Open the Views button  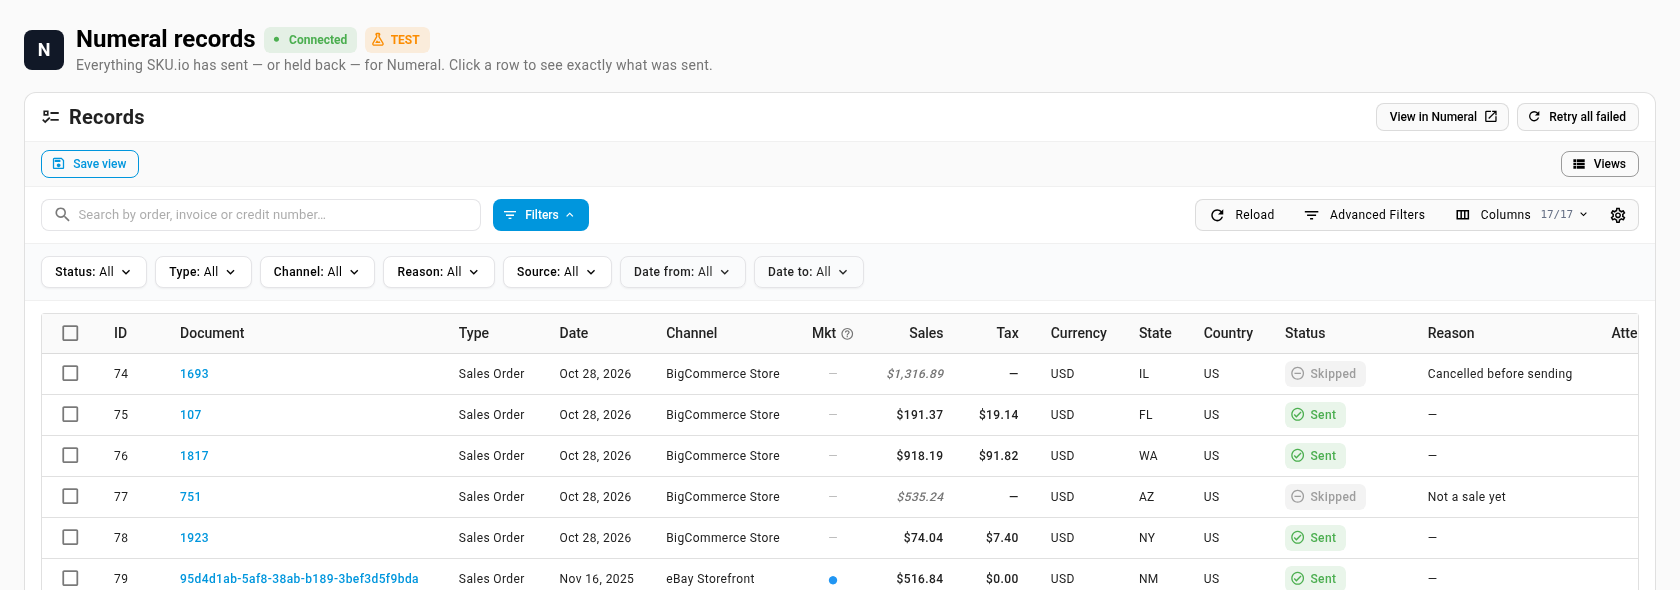pyautogui.click(x=1600, y=164)
